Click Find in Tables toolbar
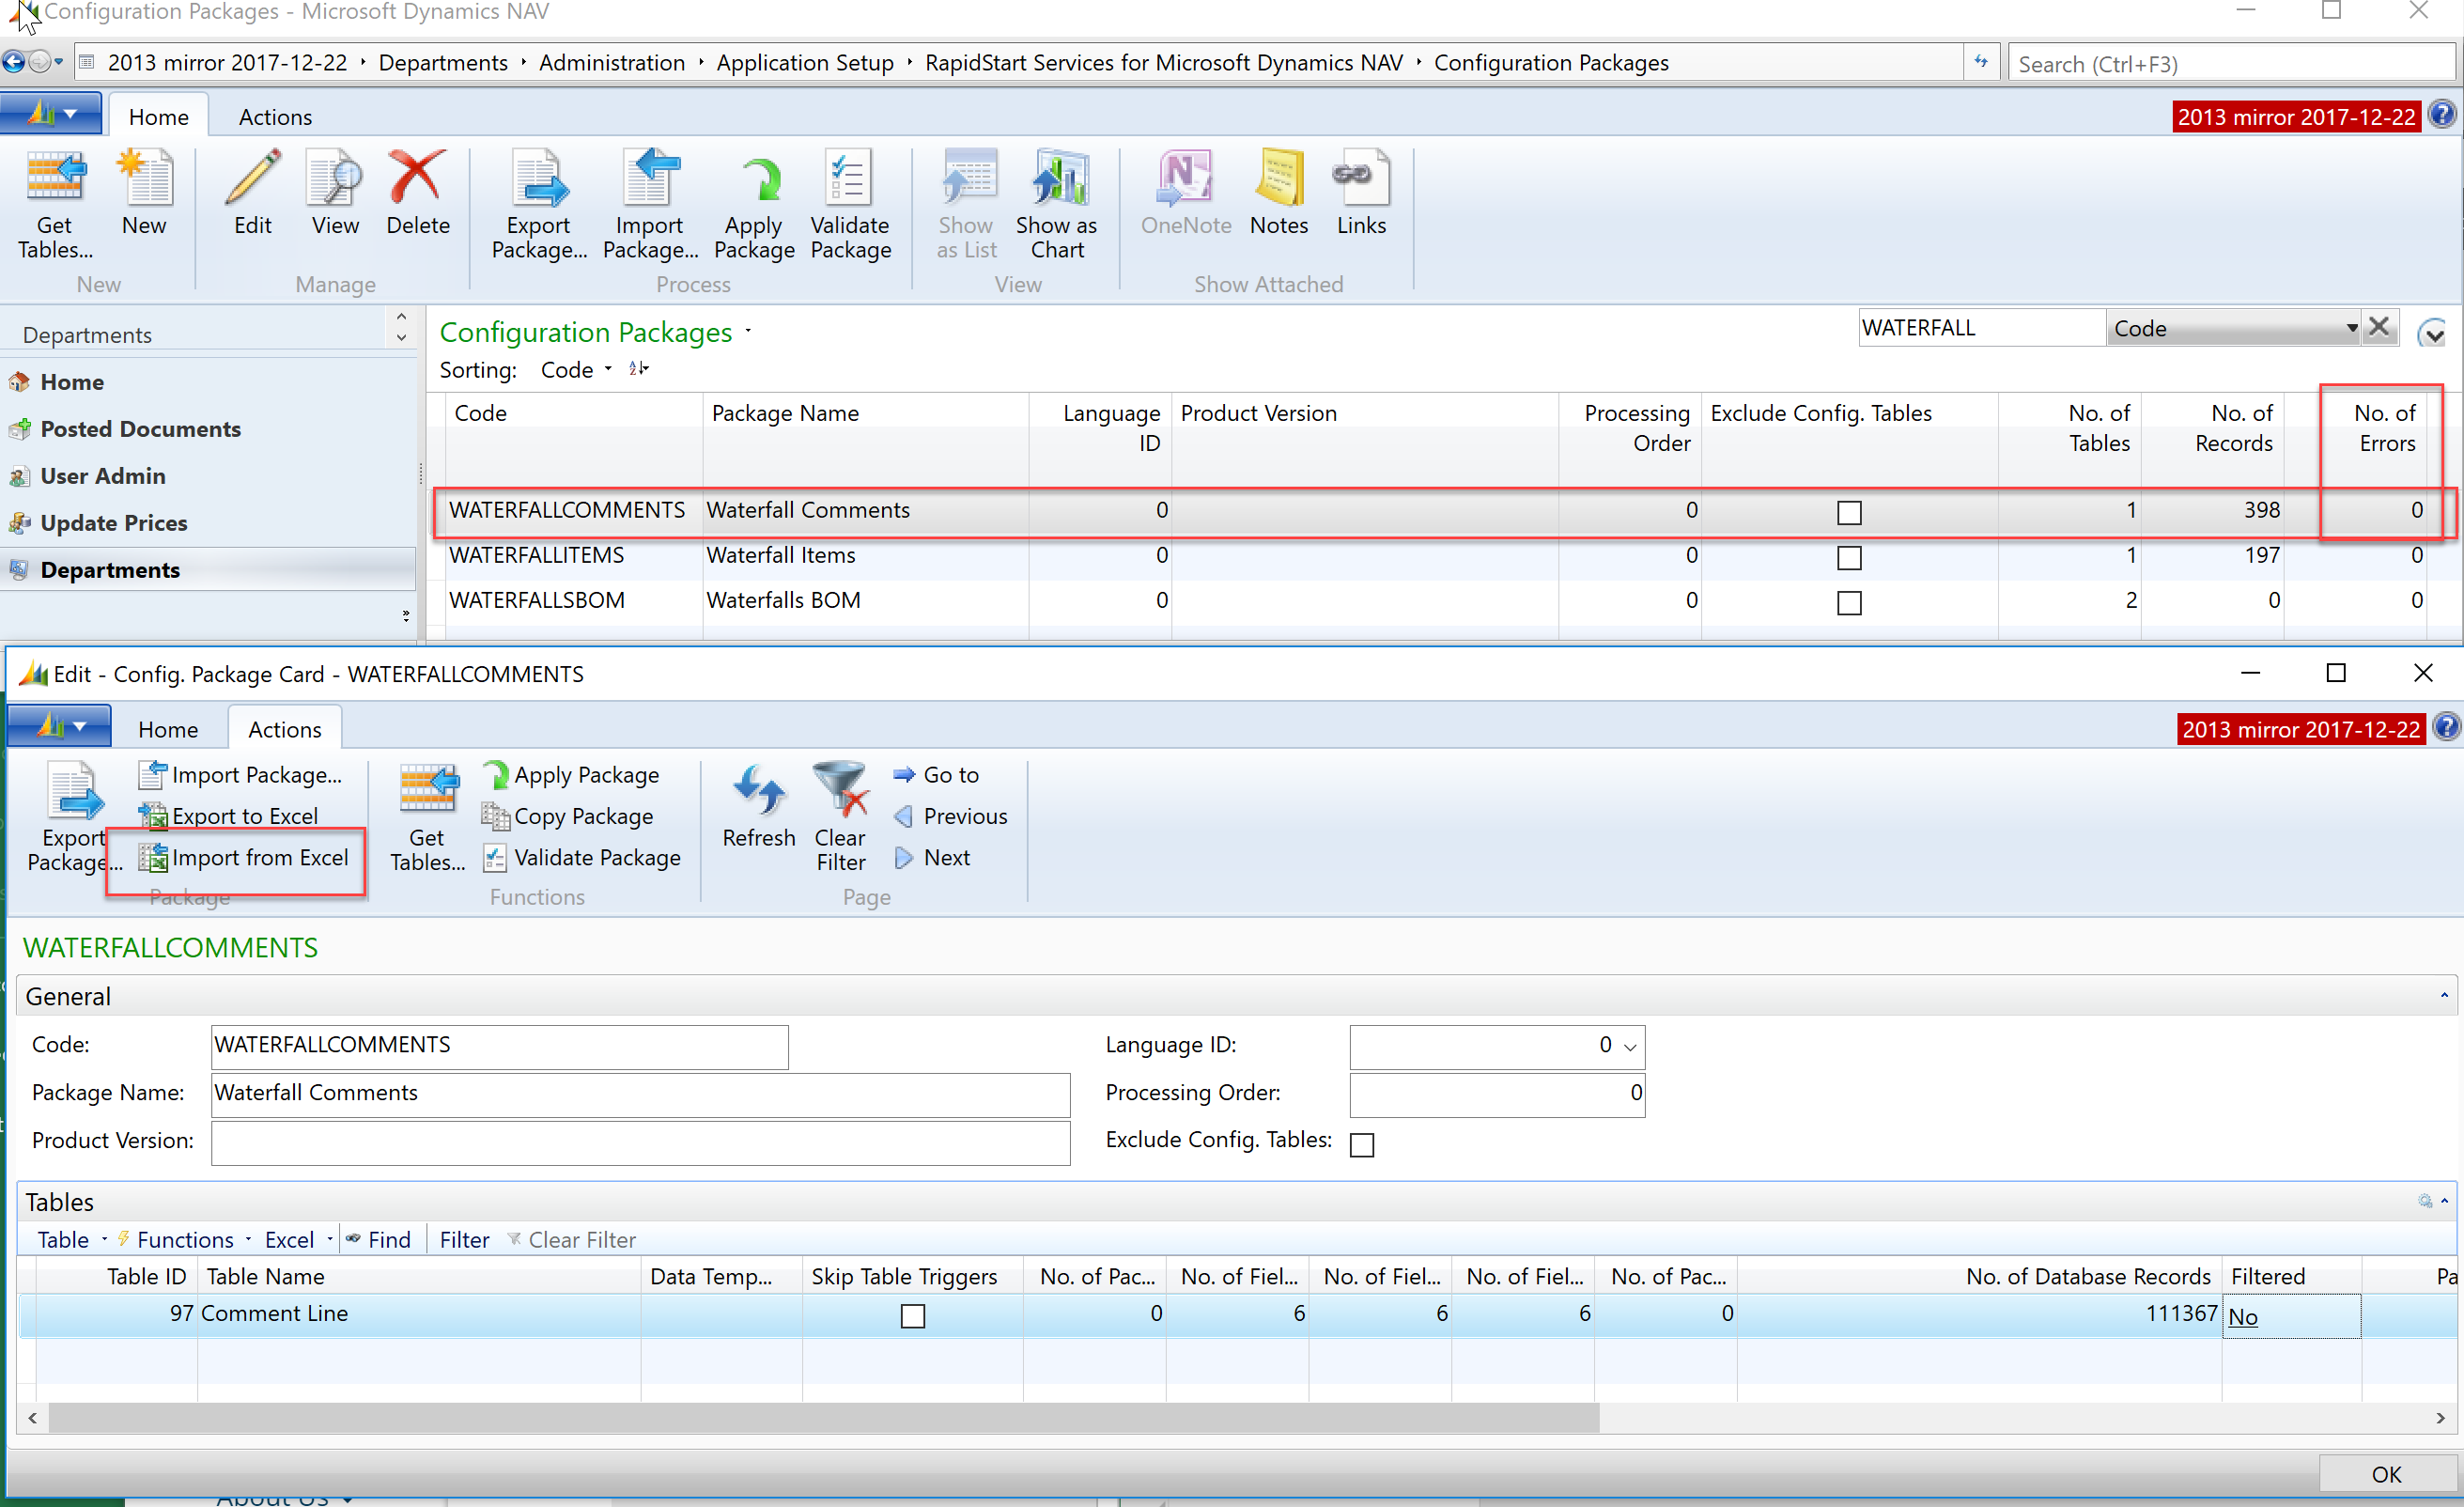Viewport: 2464px width, 1507px height. pos(378,1240)
